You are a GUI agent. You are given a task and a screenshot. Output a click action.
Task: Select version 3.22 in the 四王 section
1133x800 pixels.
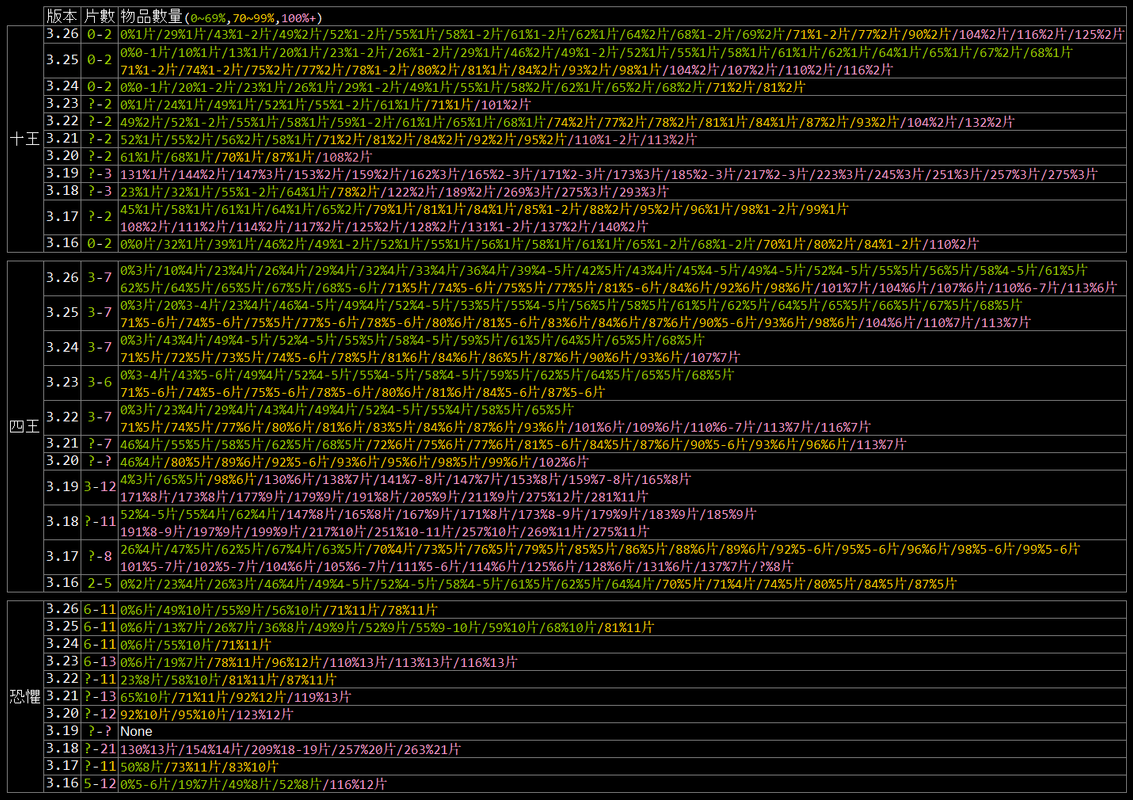62,417
